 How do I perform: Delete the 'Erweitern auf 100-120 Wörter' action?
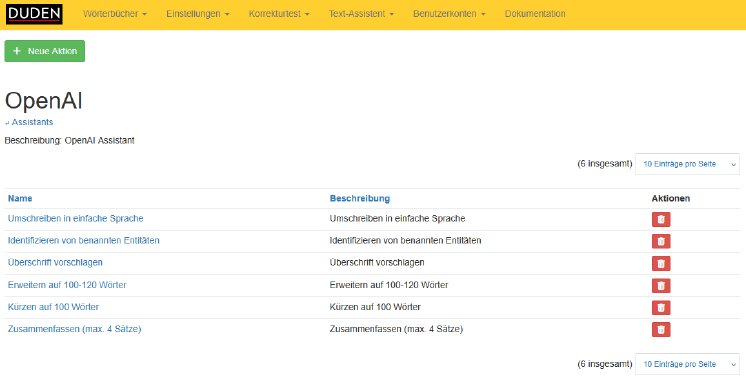click(661, 285)
